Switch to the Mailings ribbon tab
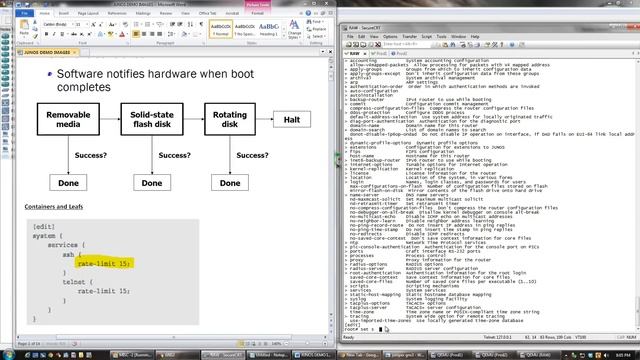Viewport: 640px width, 360px height. (x=143, y=13)
